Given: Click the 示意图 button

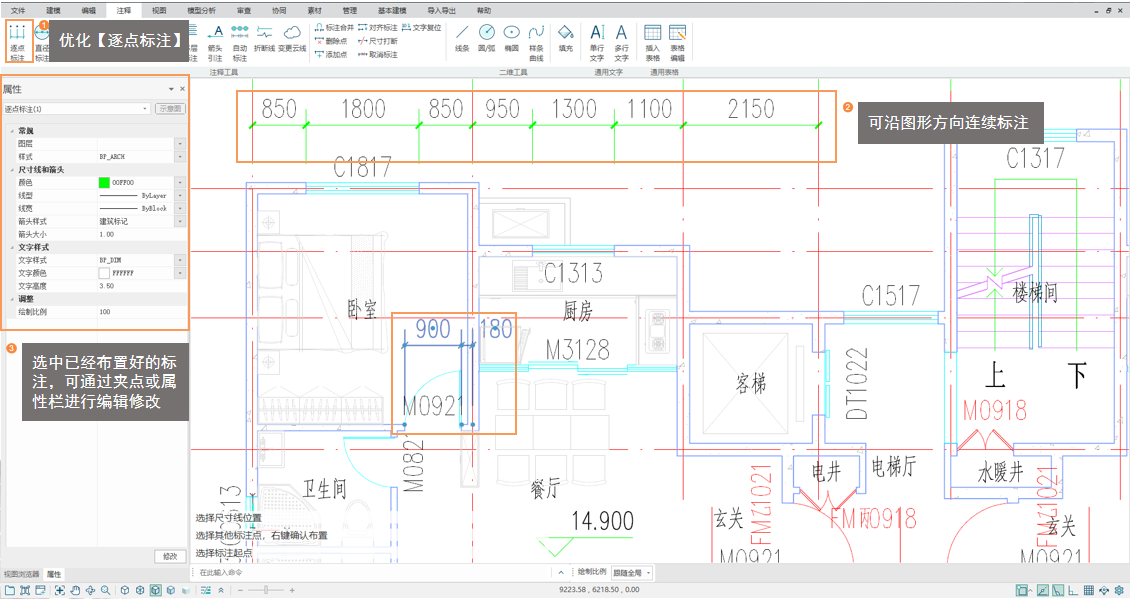Looking at the screenshot, I should point(170,108).
